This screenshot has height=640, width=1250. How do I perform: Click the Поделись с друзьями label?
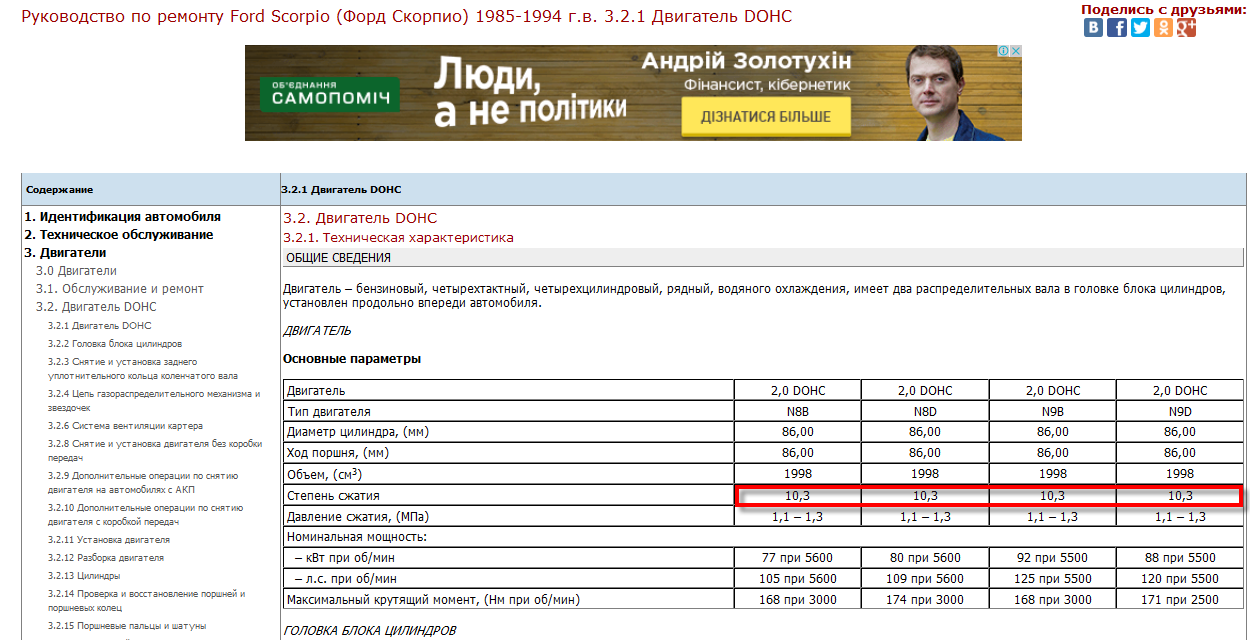(1164, 9)
